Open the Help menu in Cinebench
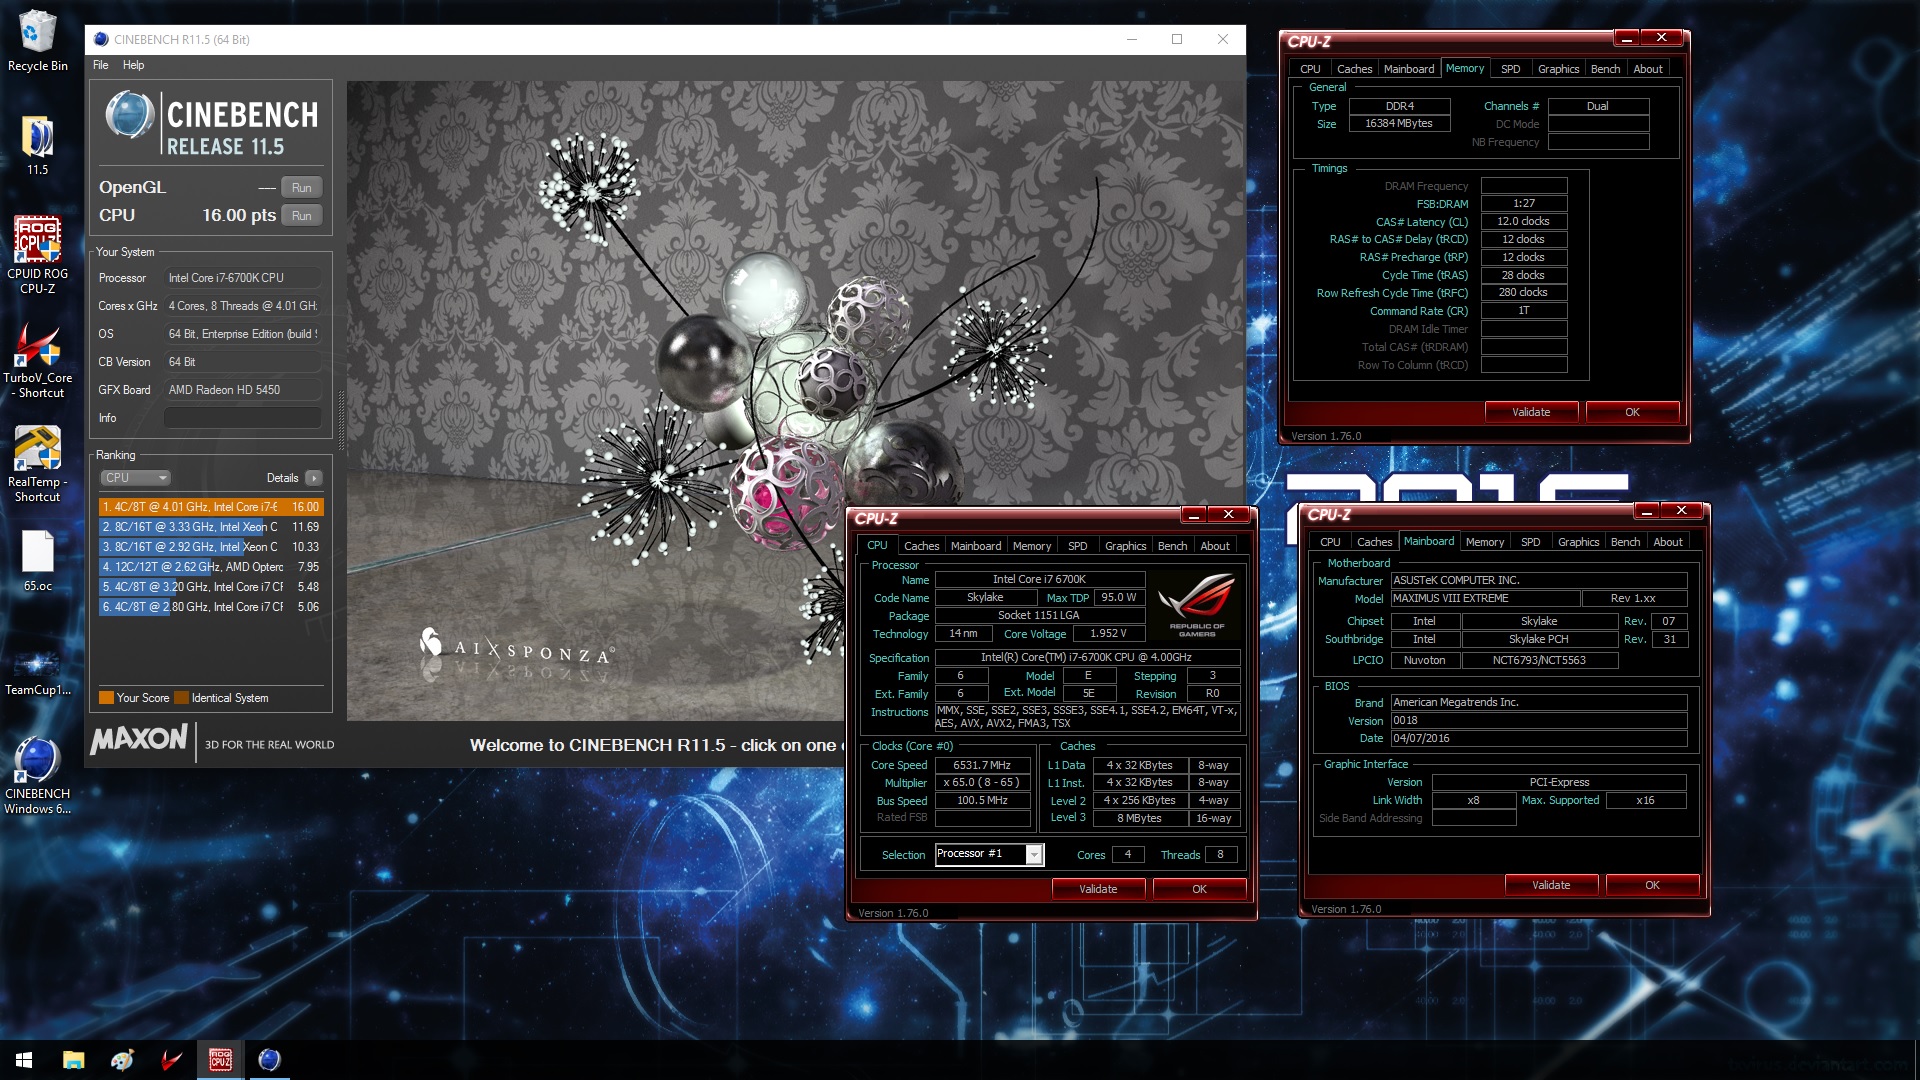The height and width of the screenshot is (1080, 1920). pyautogui.click(x=133, y=65)
